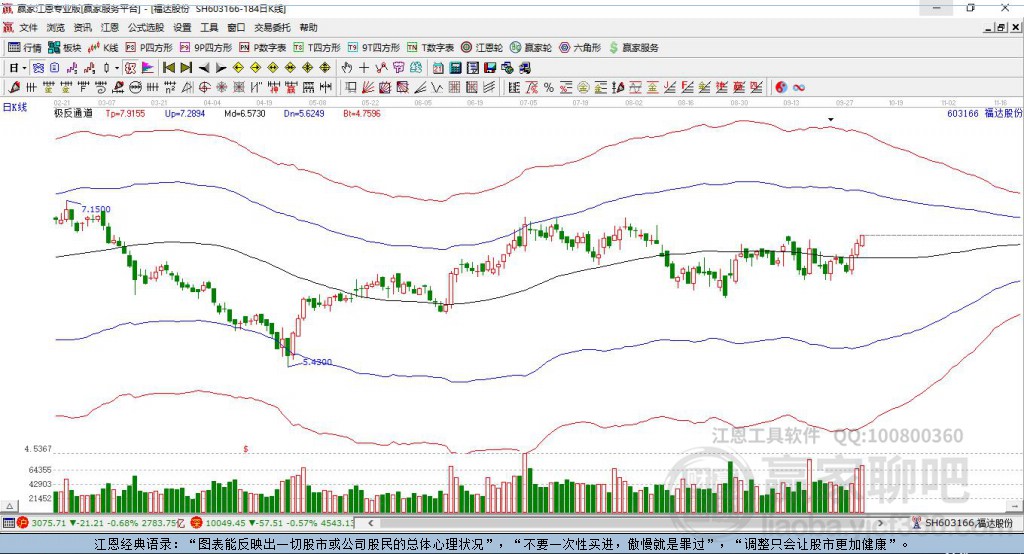Image resolution: width=1024 pixels, height=554 pixels.
Task: Open the 9P四方形 tool
Action: tap(206, 48)
